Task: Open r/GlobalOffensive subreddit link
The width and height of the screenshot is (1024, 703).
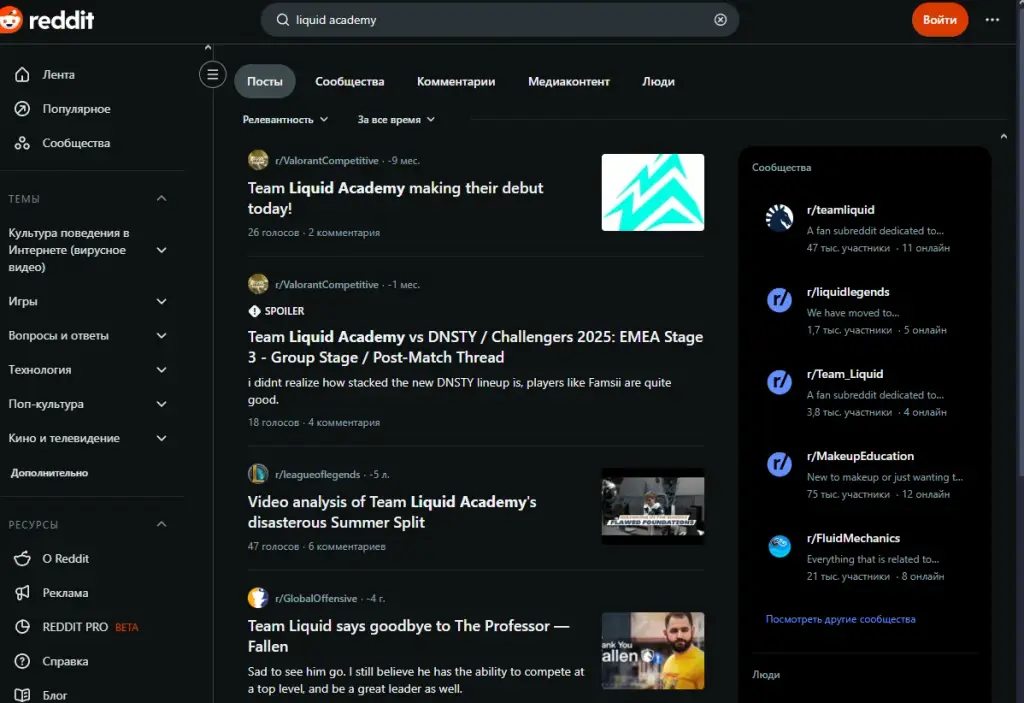Action: tap(316, 598)
